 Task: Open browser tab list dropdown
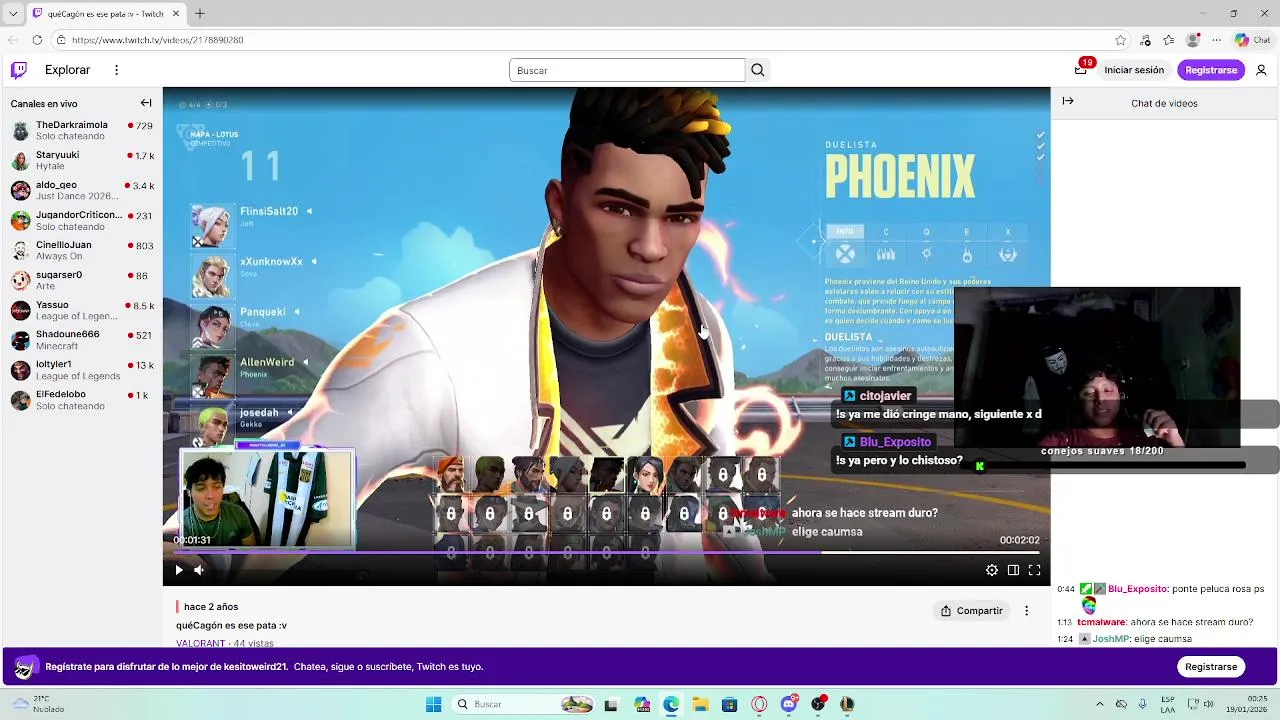click(x=13, y=14)
